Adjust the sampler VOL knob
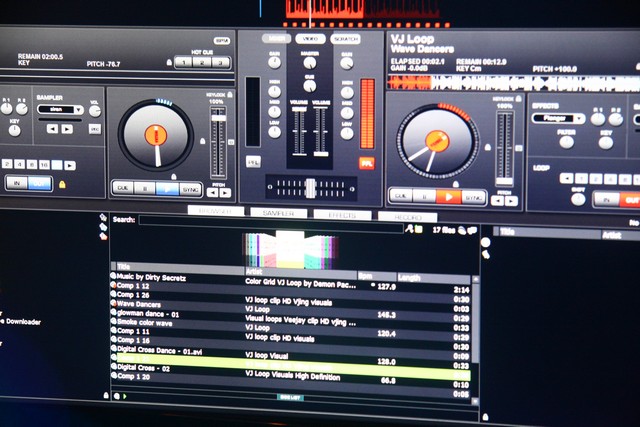640x427 pixels. pos(95,111)
